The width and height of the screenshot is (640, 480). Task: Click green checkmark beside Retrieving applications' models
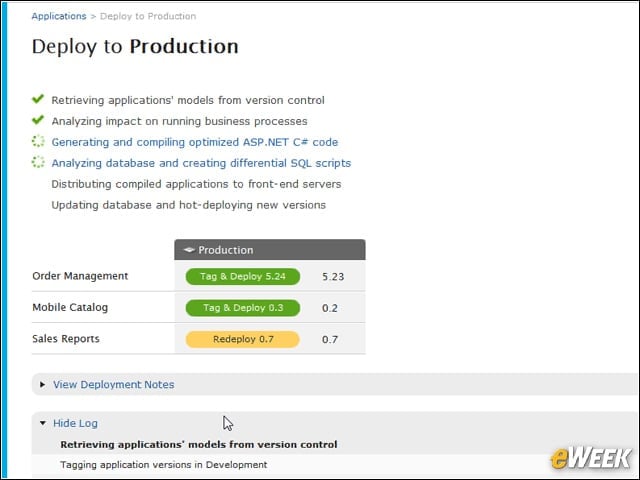(38, 99)
